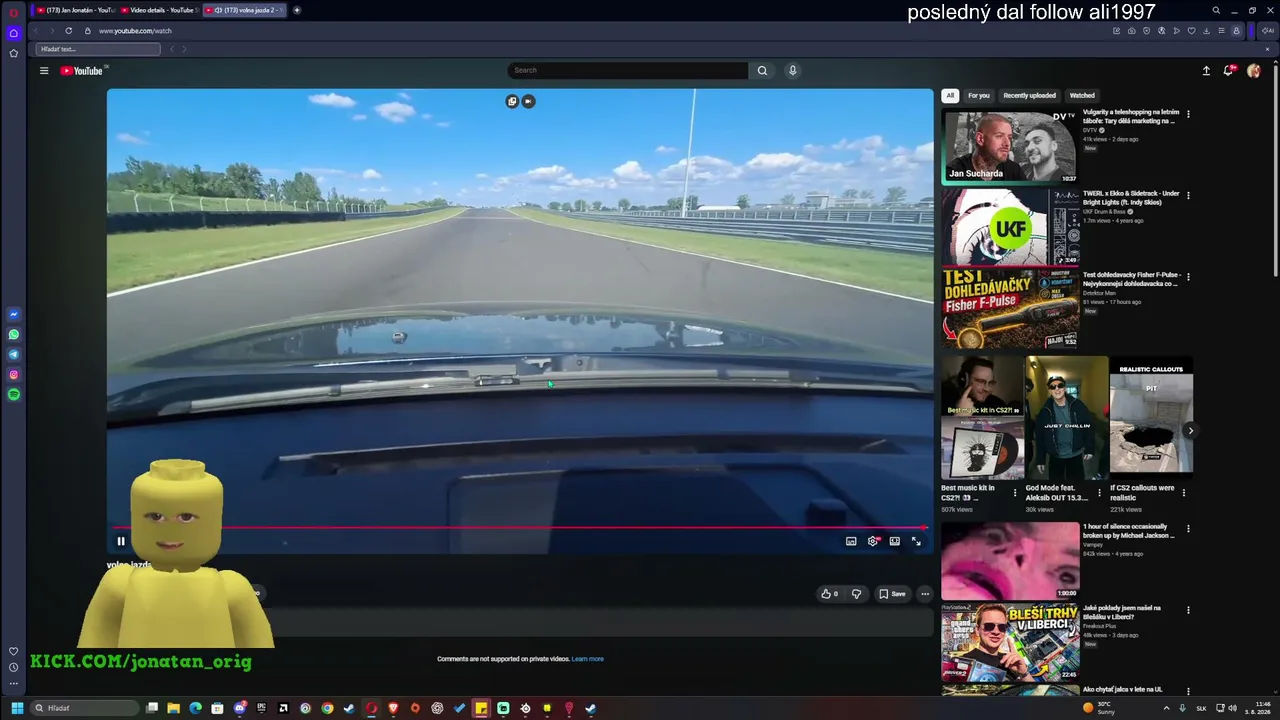This screenshot has height=720, width=1280.
Task: Like the video with thumbs up
Action: coord(829,594)
